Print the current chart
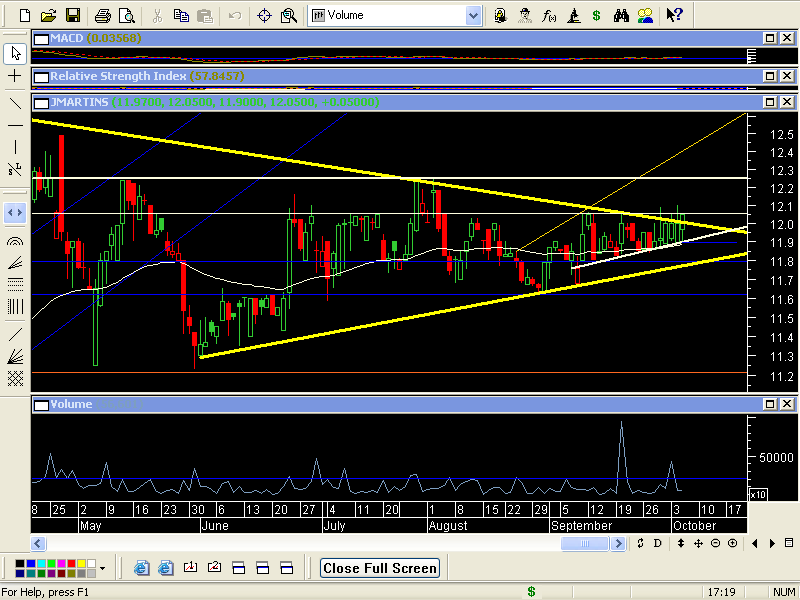800x600 pixels. coord(103,16)
